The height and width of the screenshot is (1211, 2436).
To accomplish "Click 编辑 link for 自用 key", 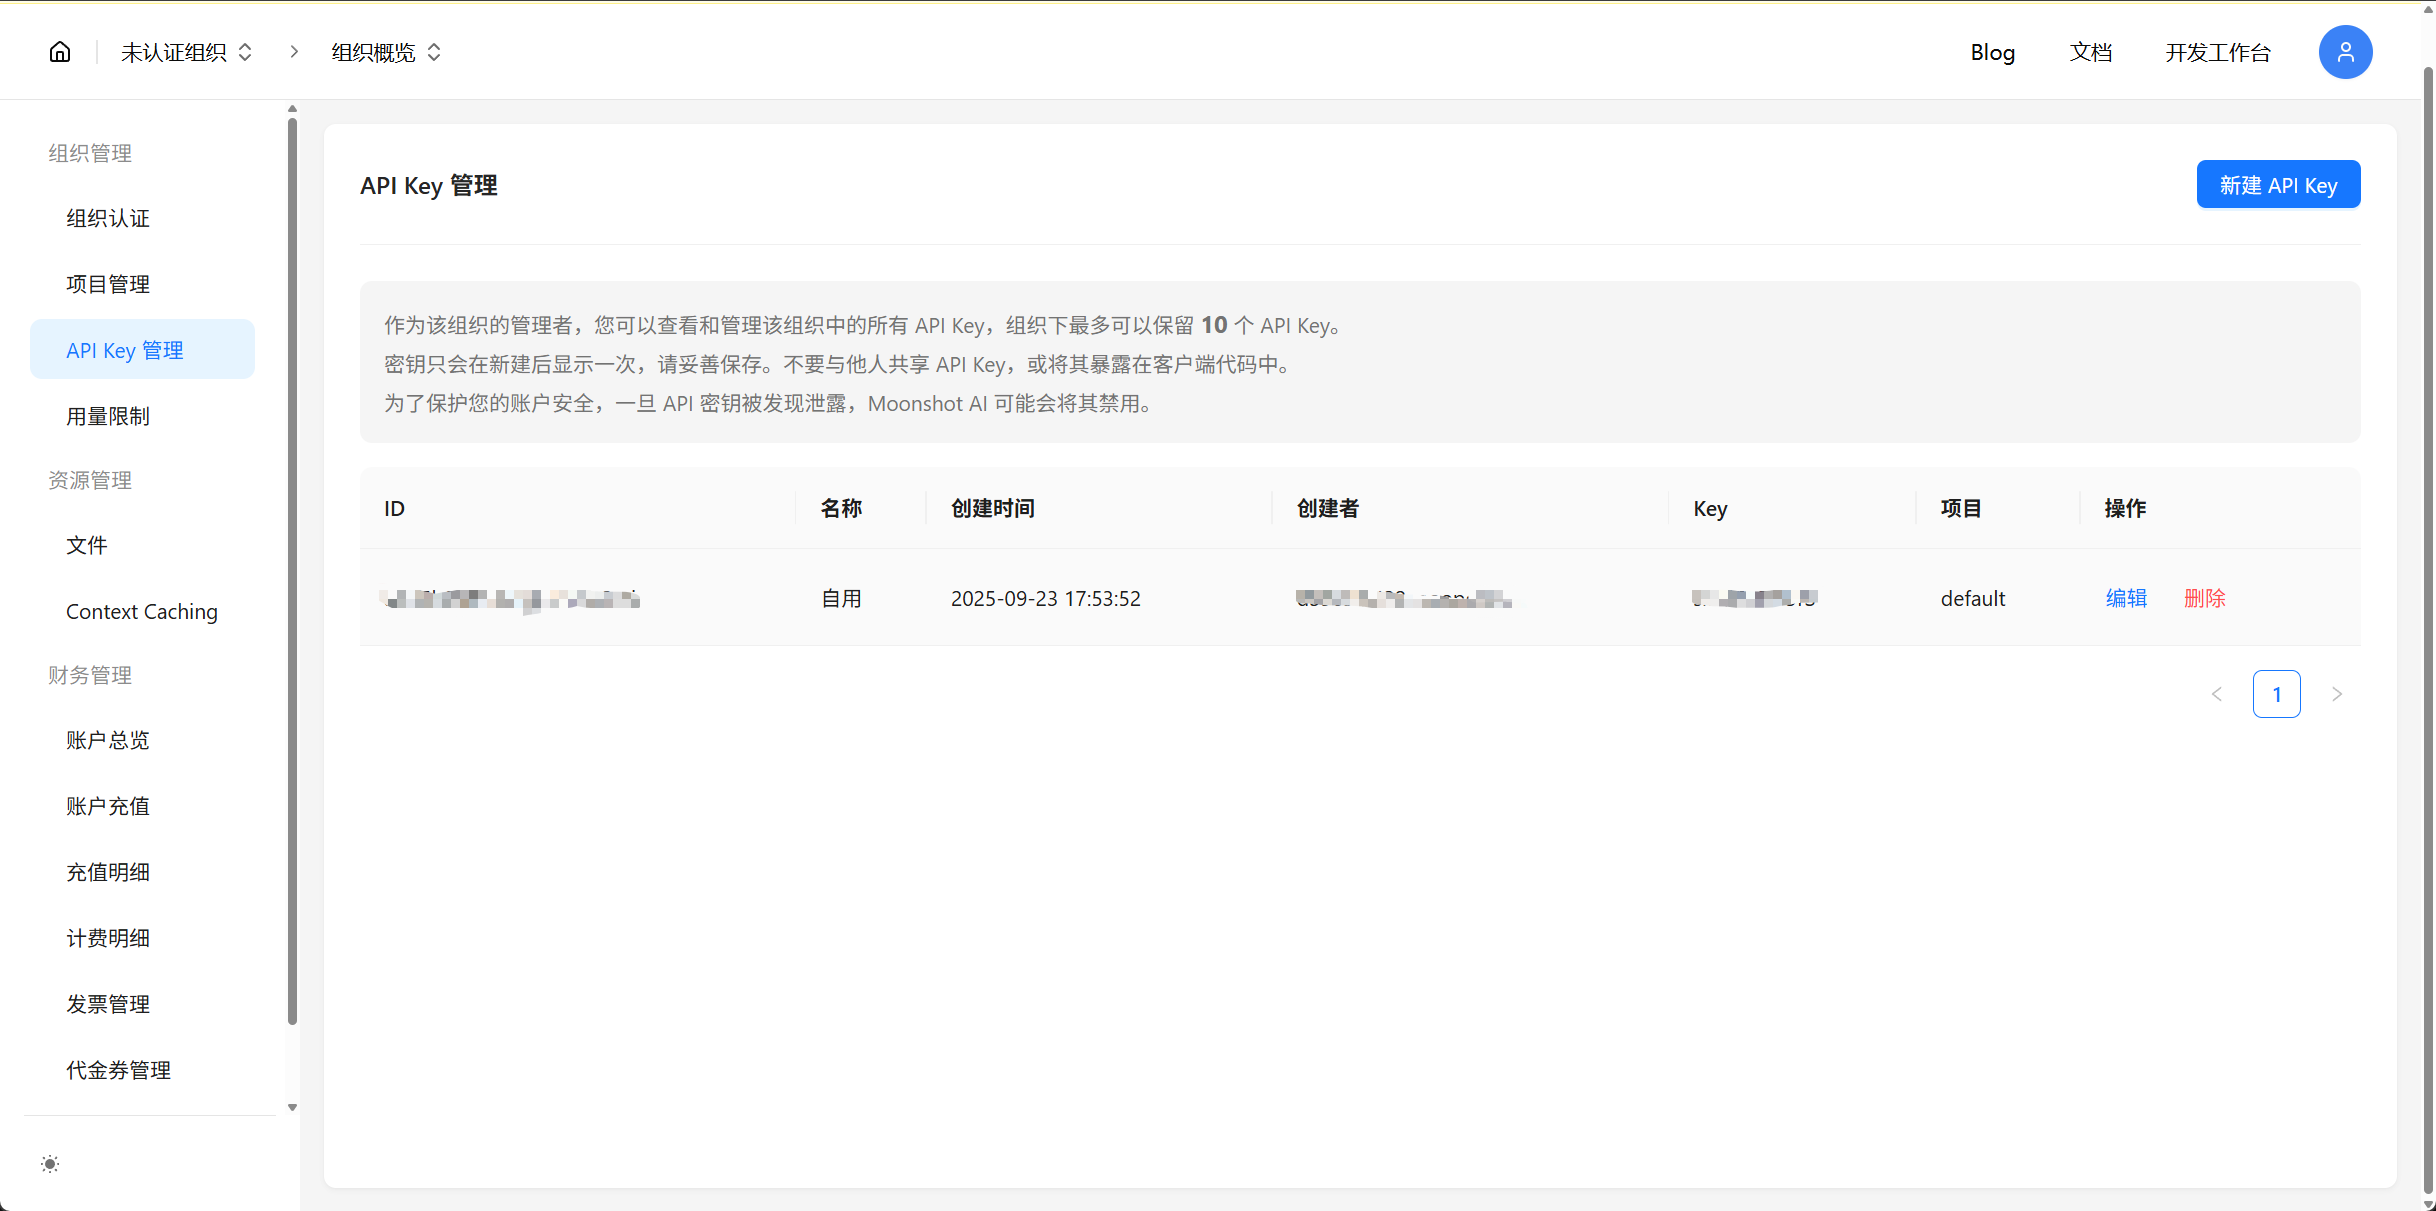I will click(2126, 598).
